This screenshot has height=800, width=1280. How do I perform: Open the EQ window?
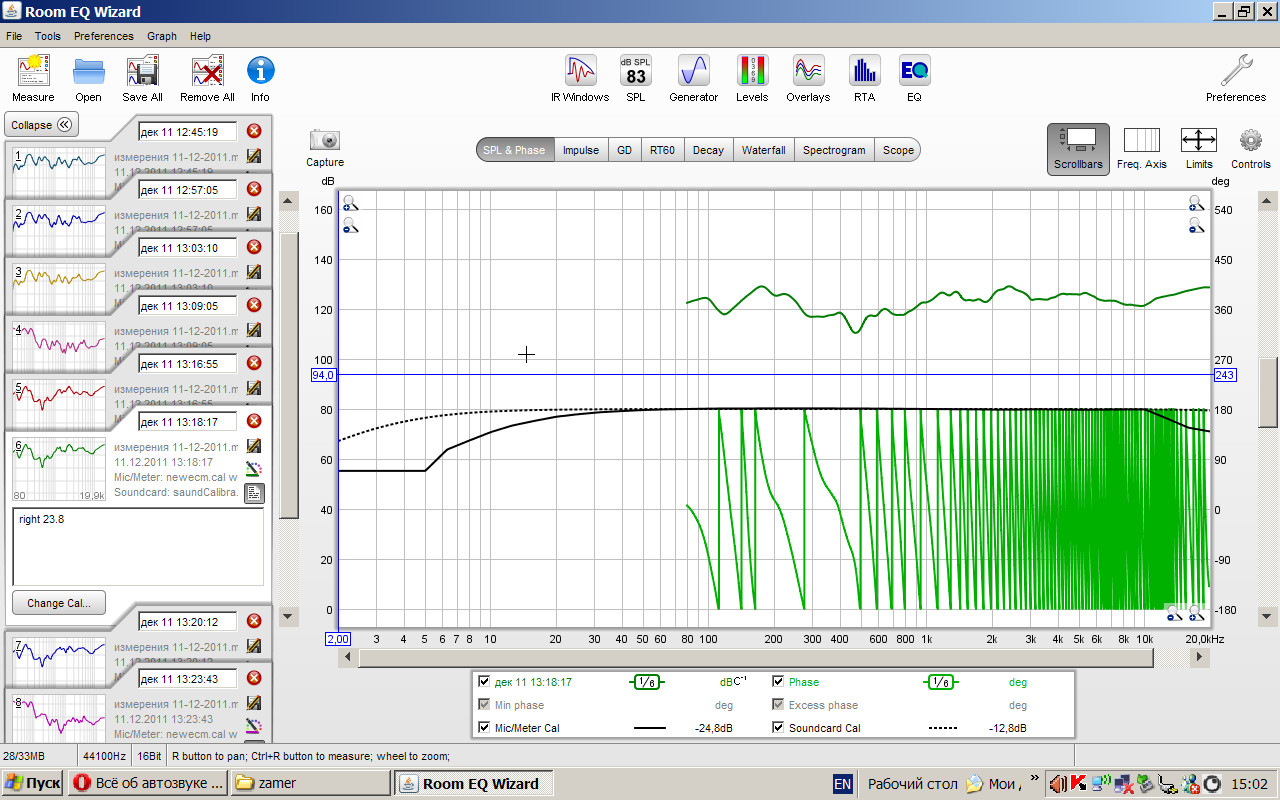click(914, 72)
